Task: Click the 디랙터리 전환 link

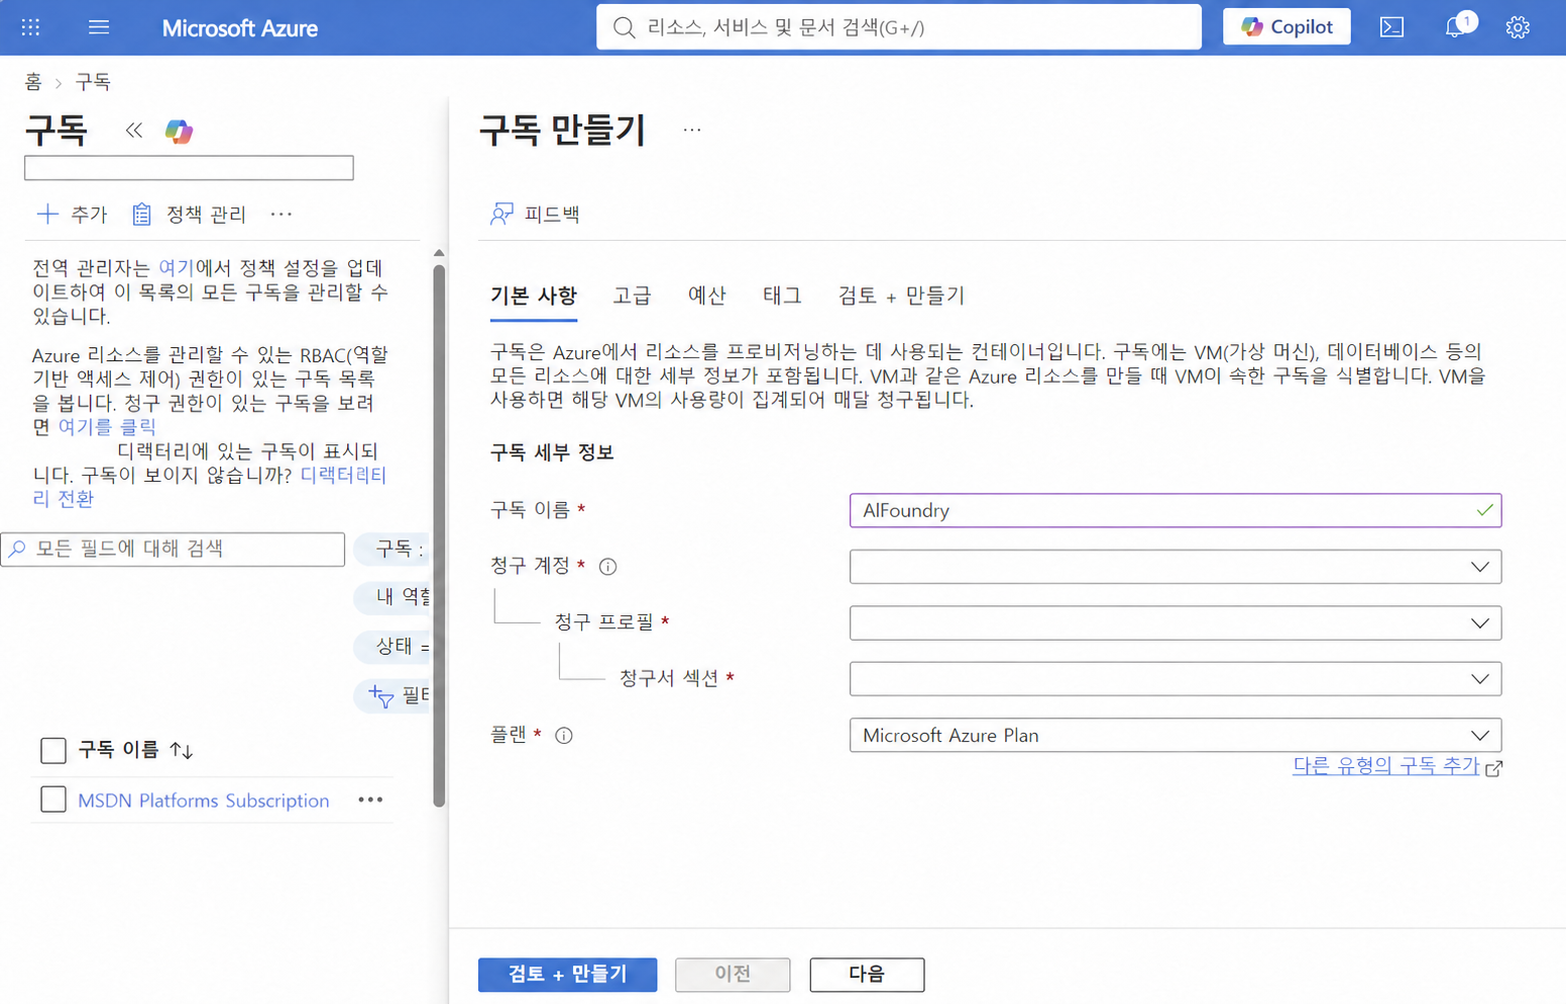Action: pyautogui.click(x=343, y=475)
